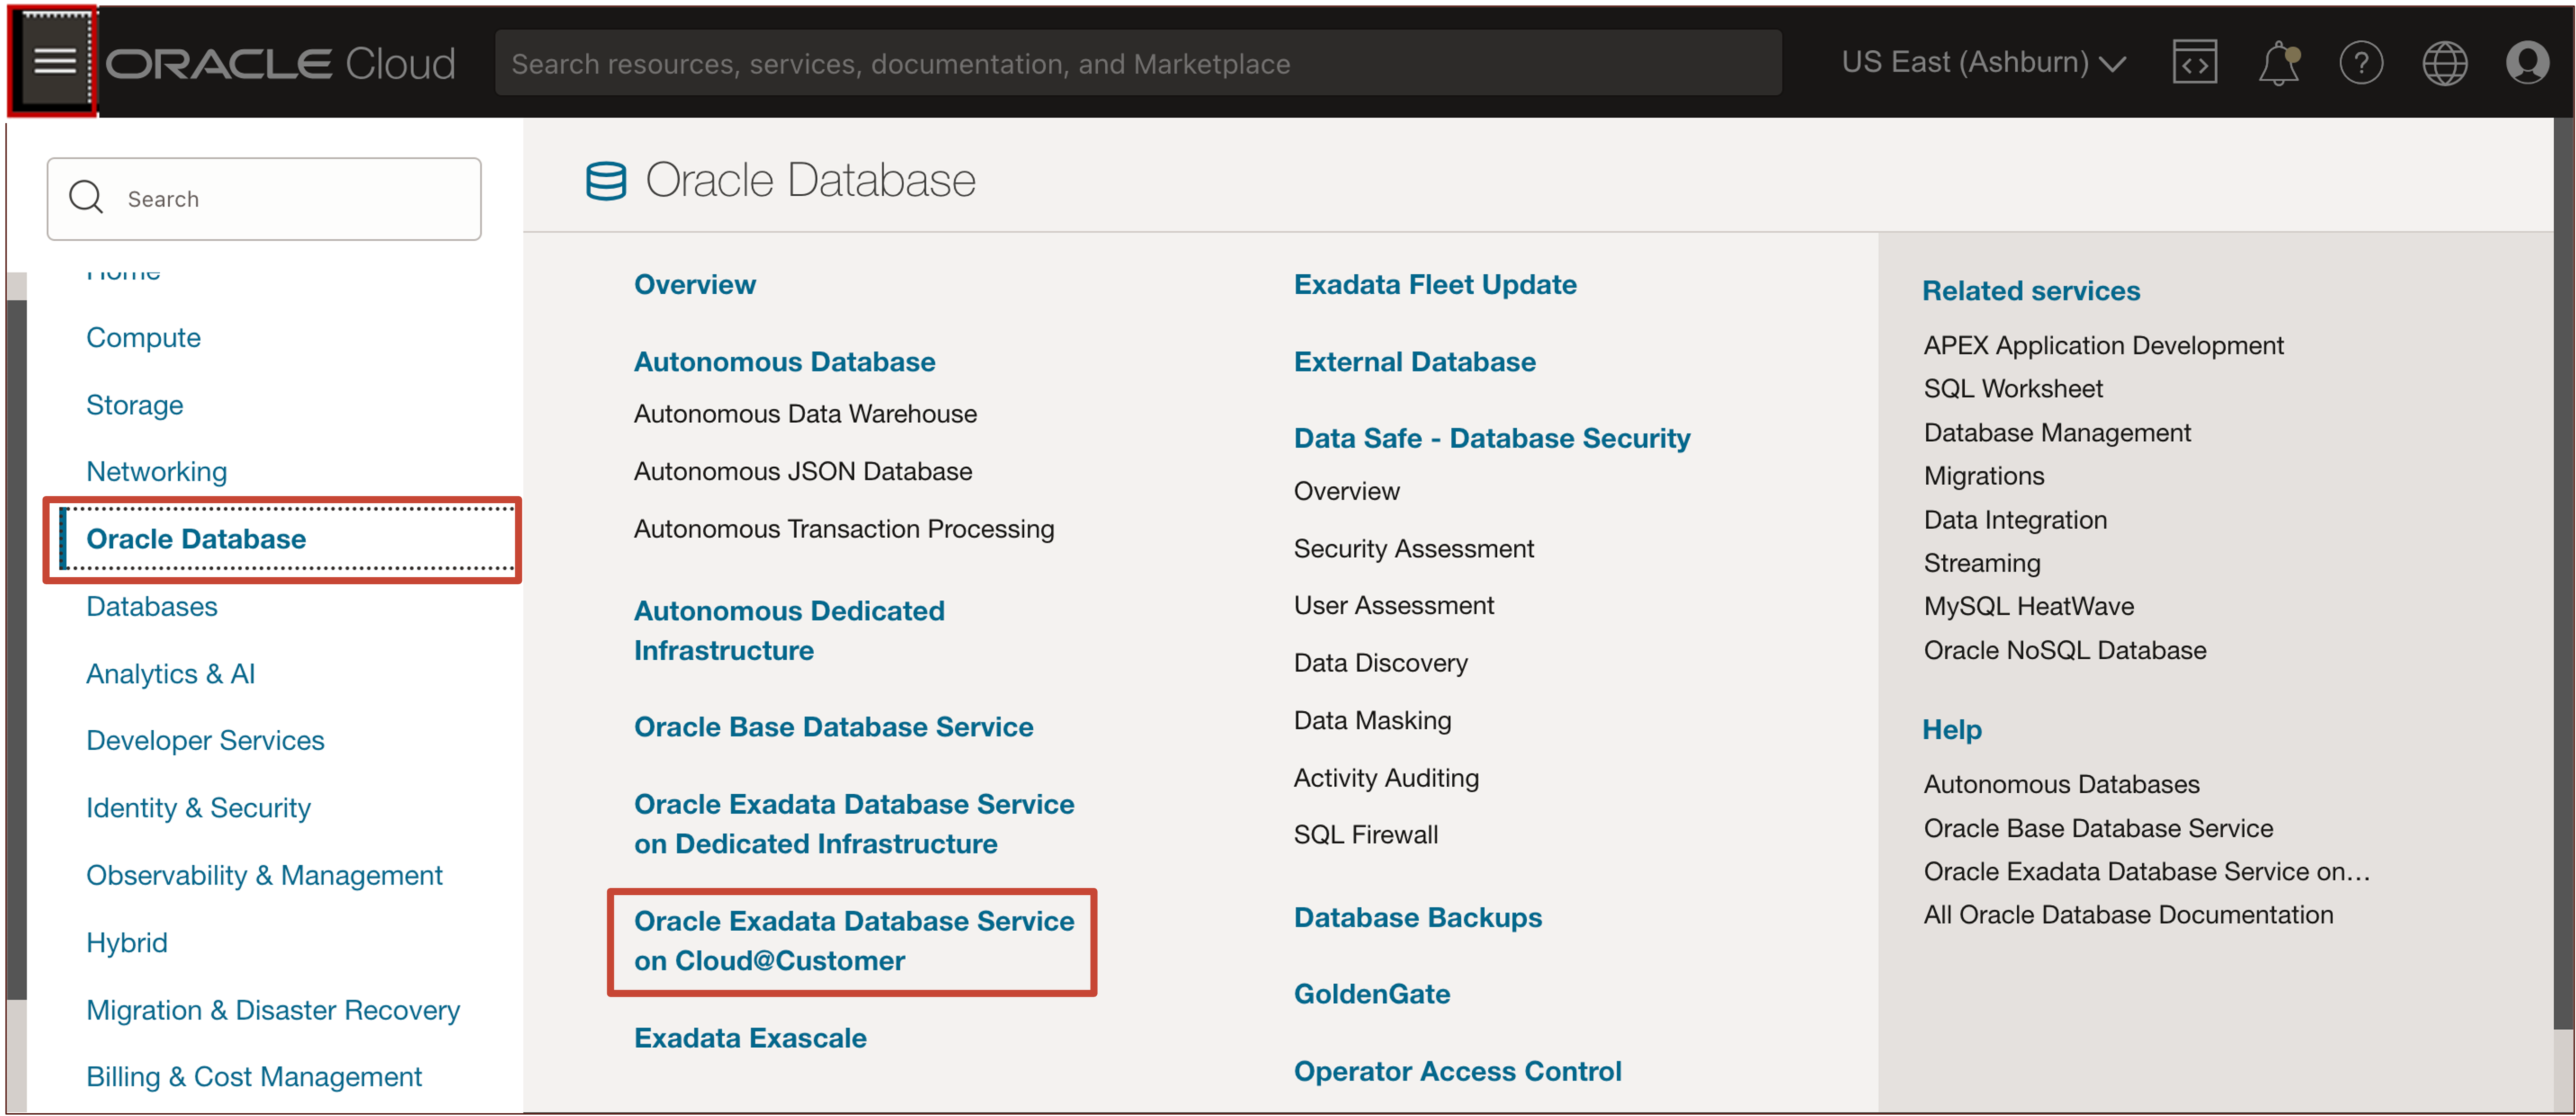2576x1116 pixels.
Task: Open Operator Access Control link
Action: [1457, 1071]
